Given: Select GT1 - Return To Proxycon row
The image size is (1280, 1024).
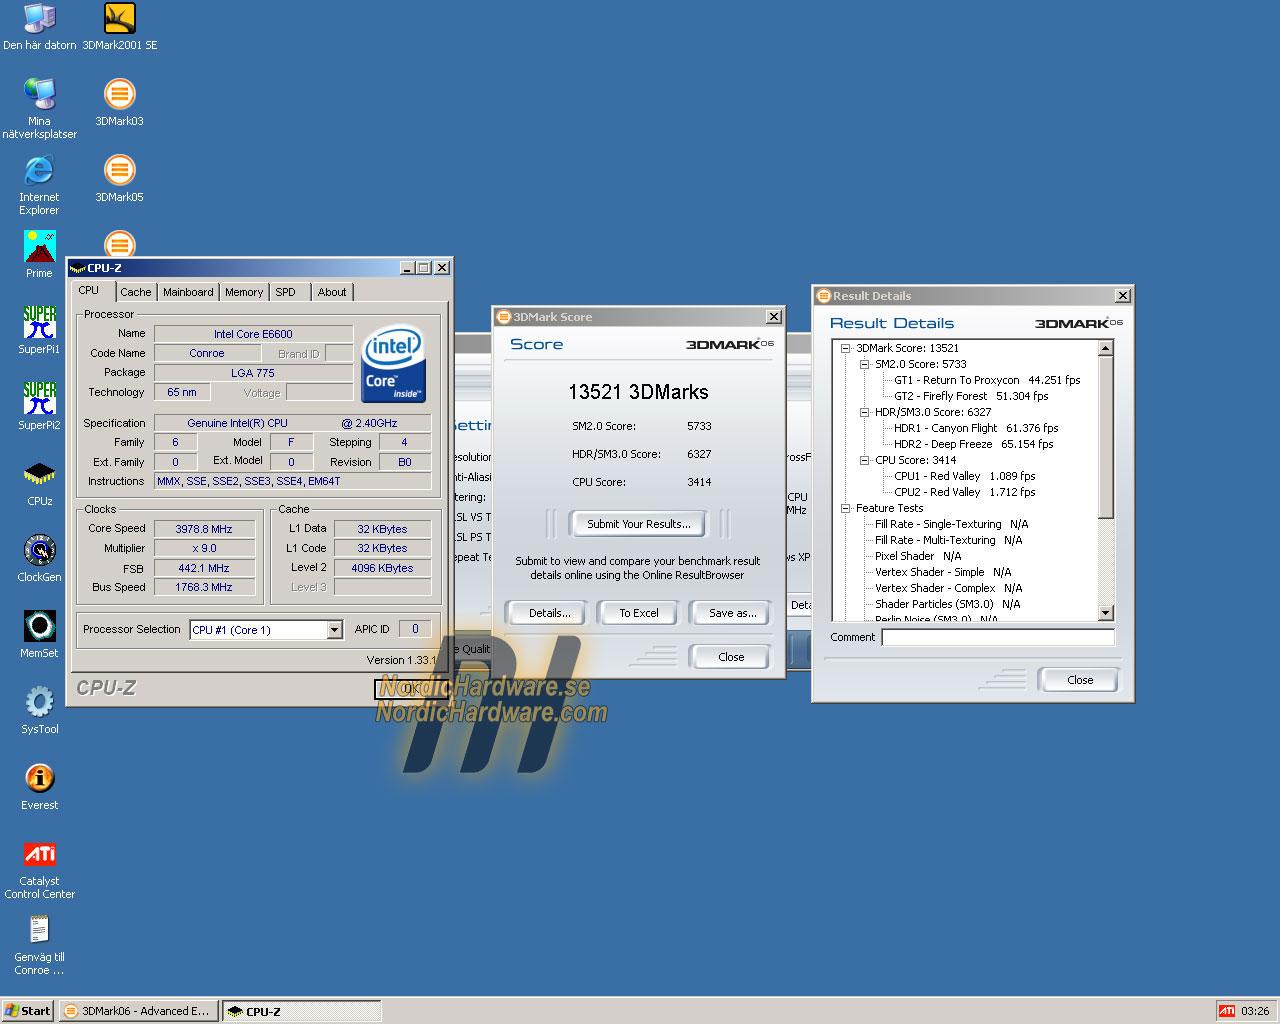Looking at the screenshot, I should (987, 380).
